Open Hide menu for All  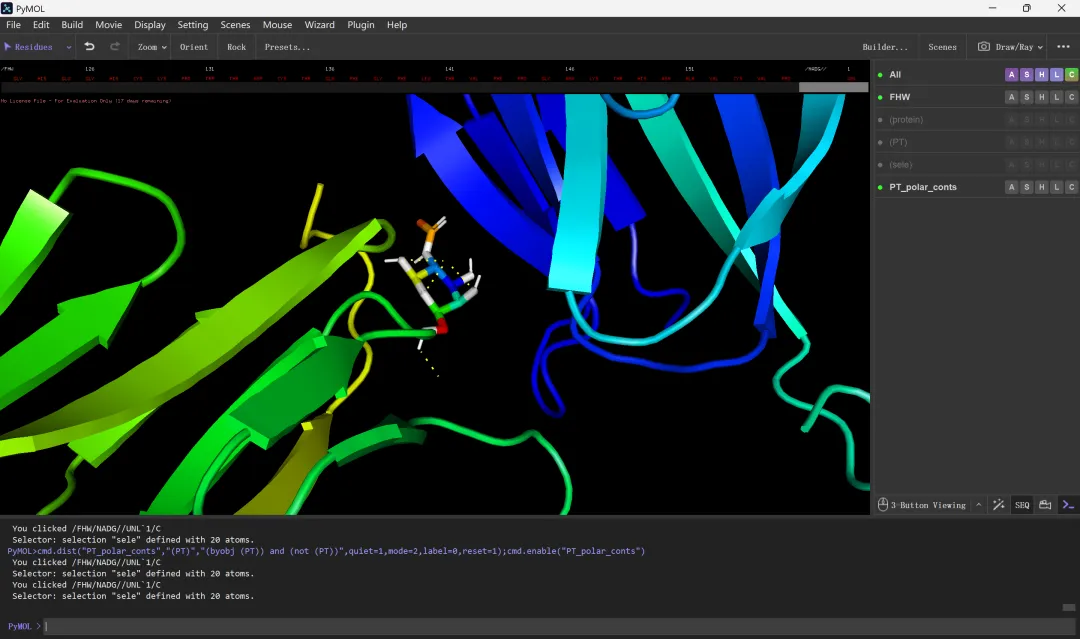pyautogui.click(x=1041, y=74)
